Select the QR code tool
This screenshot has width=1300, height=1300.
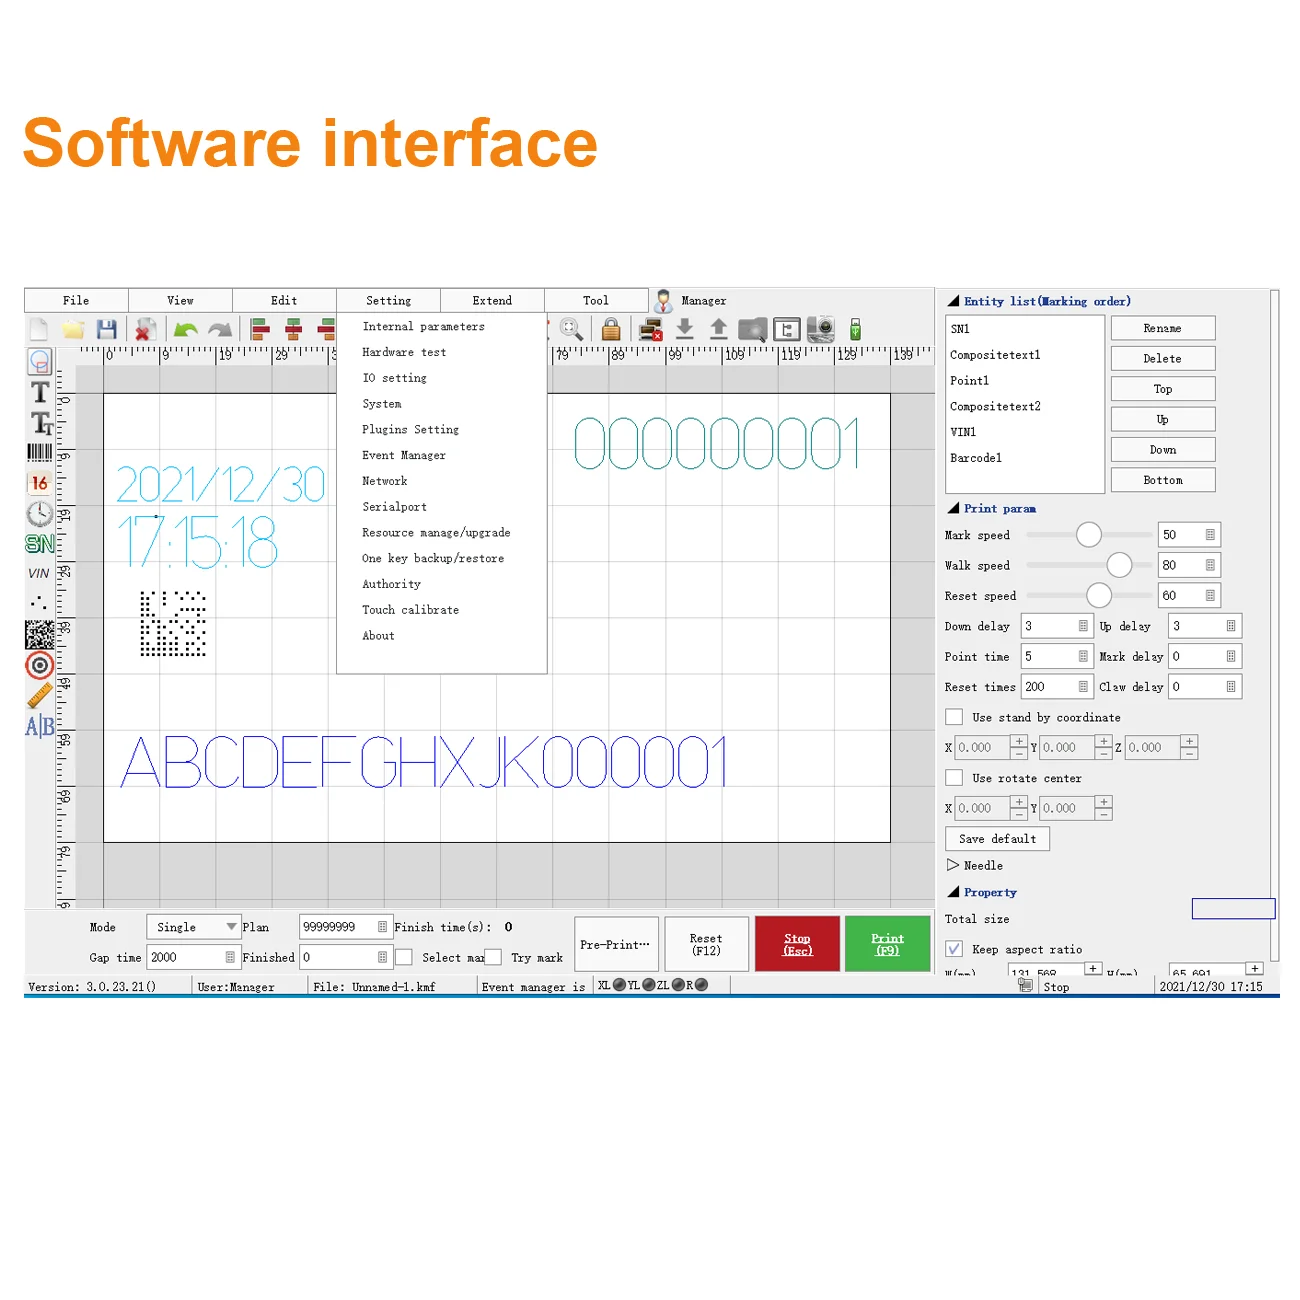(40, 634)
